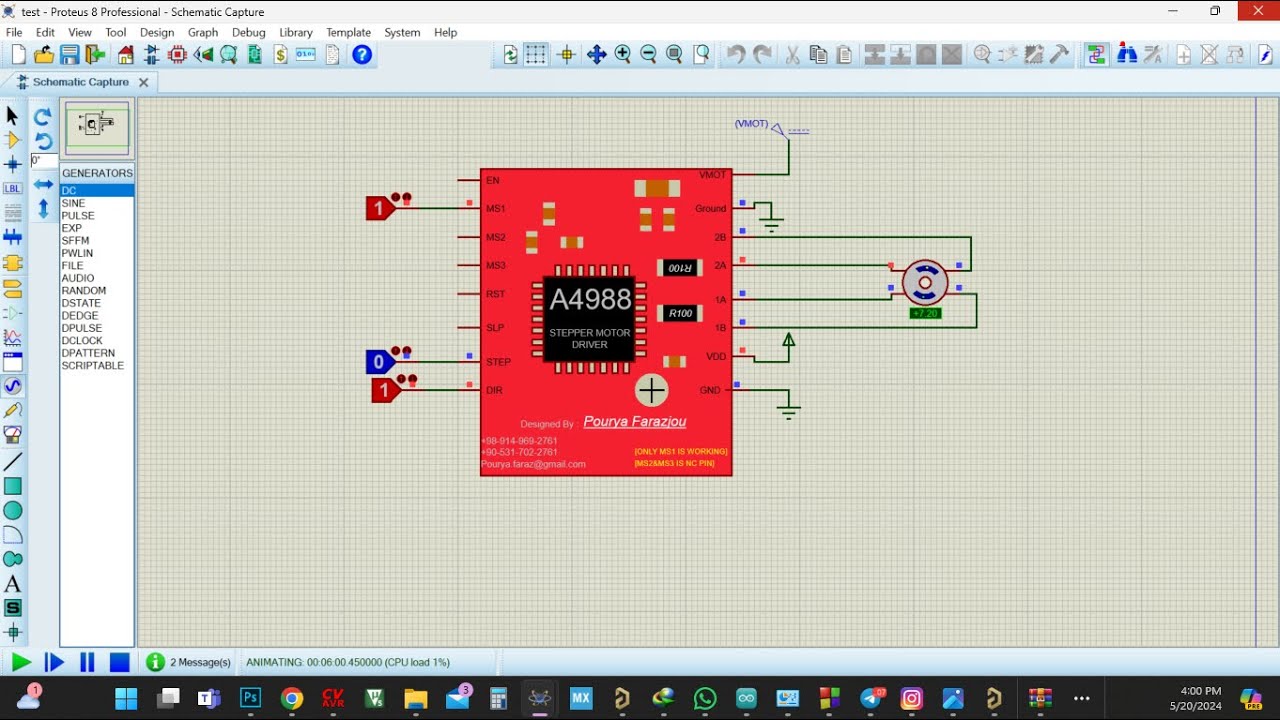Stop the simulation

[x=119, y=662]
